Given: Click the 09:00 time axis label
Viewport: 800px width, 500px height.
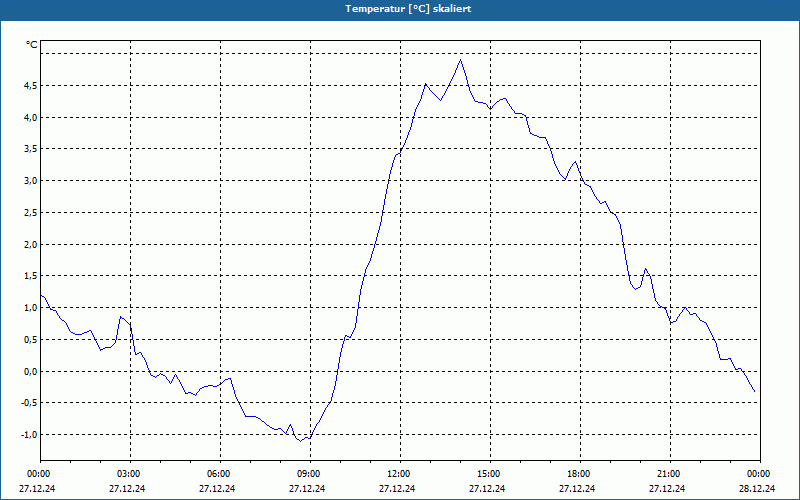Looking at the screenshot, I should click(308, 474).
